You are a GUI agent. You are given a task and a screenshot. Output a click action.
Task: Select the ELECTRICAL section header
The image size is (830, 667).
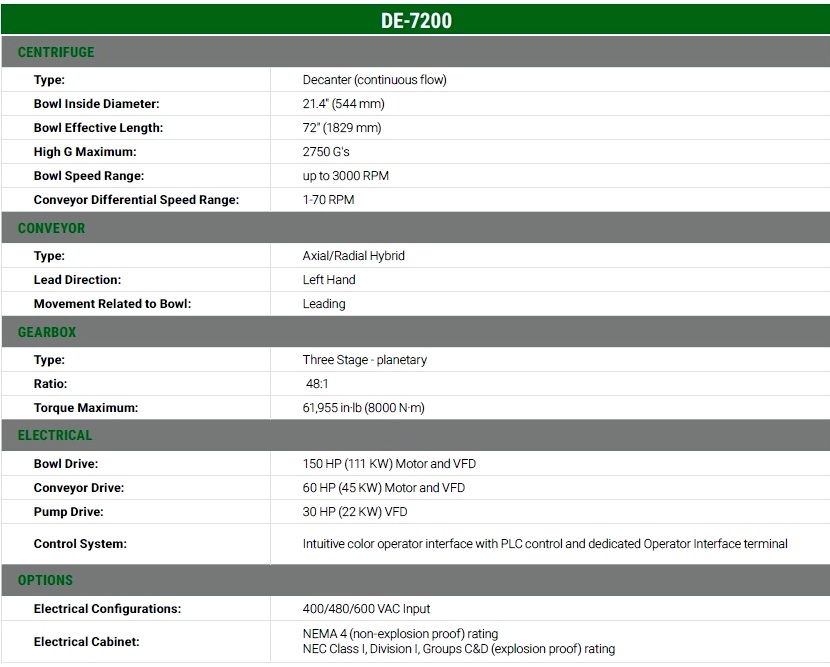tap(55, 435)
